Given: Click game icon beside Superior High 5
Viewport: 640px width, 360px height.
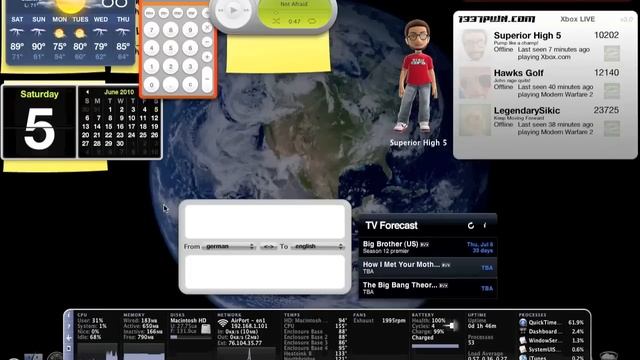Looking at the screenshot, I should (612, 53).
